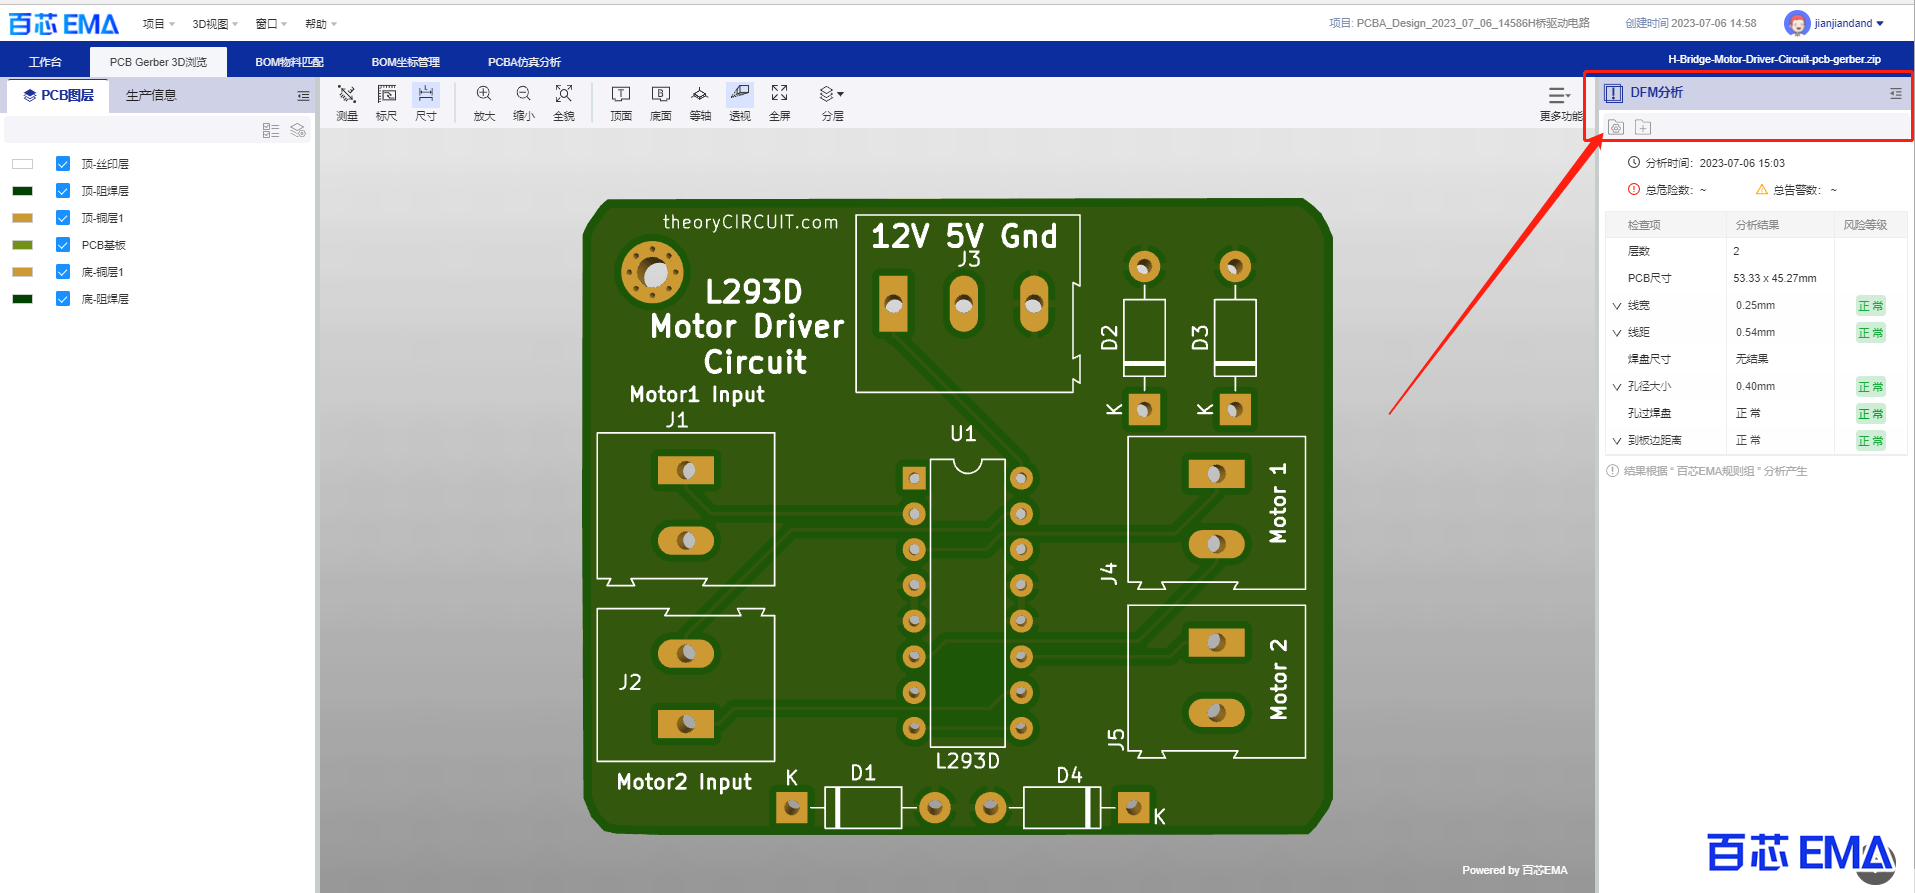Enter 全屏 full screen mode
This screenshot has height=893, width=1915.
click(780, 102)
